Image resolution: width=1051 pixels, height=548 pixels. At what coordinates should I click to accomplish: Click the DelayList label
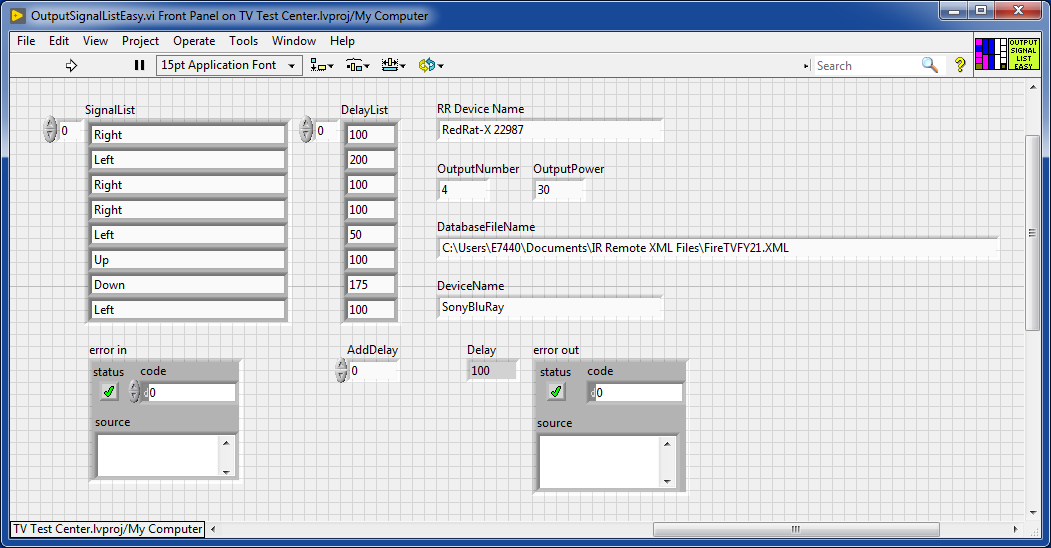tap(364, 110)
